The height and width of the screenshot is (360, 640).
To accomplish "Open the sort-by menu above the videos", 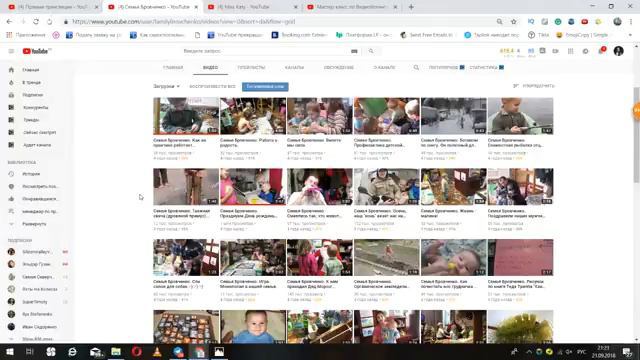I will (x=534, y=86).
